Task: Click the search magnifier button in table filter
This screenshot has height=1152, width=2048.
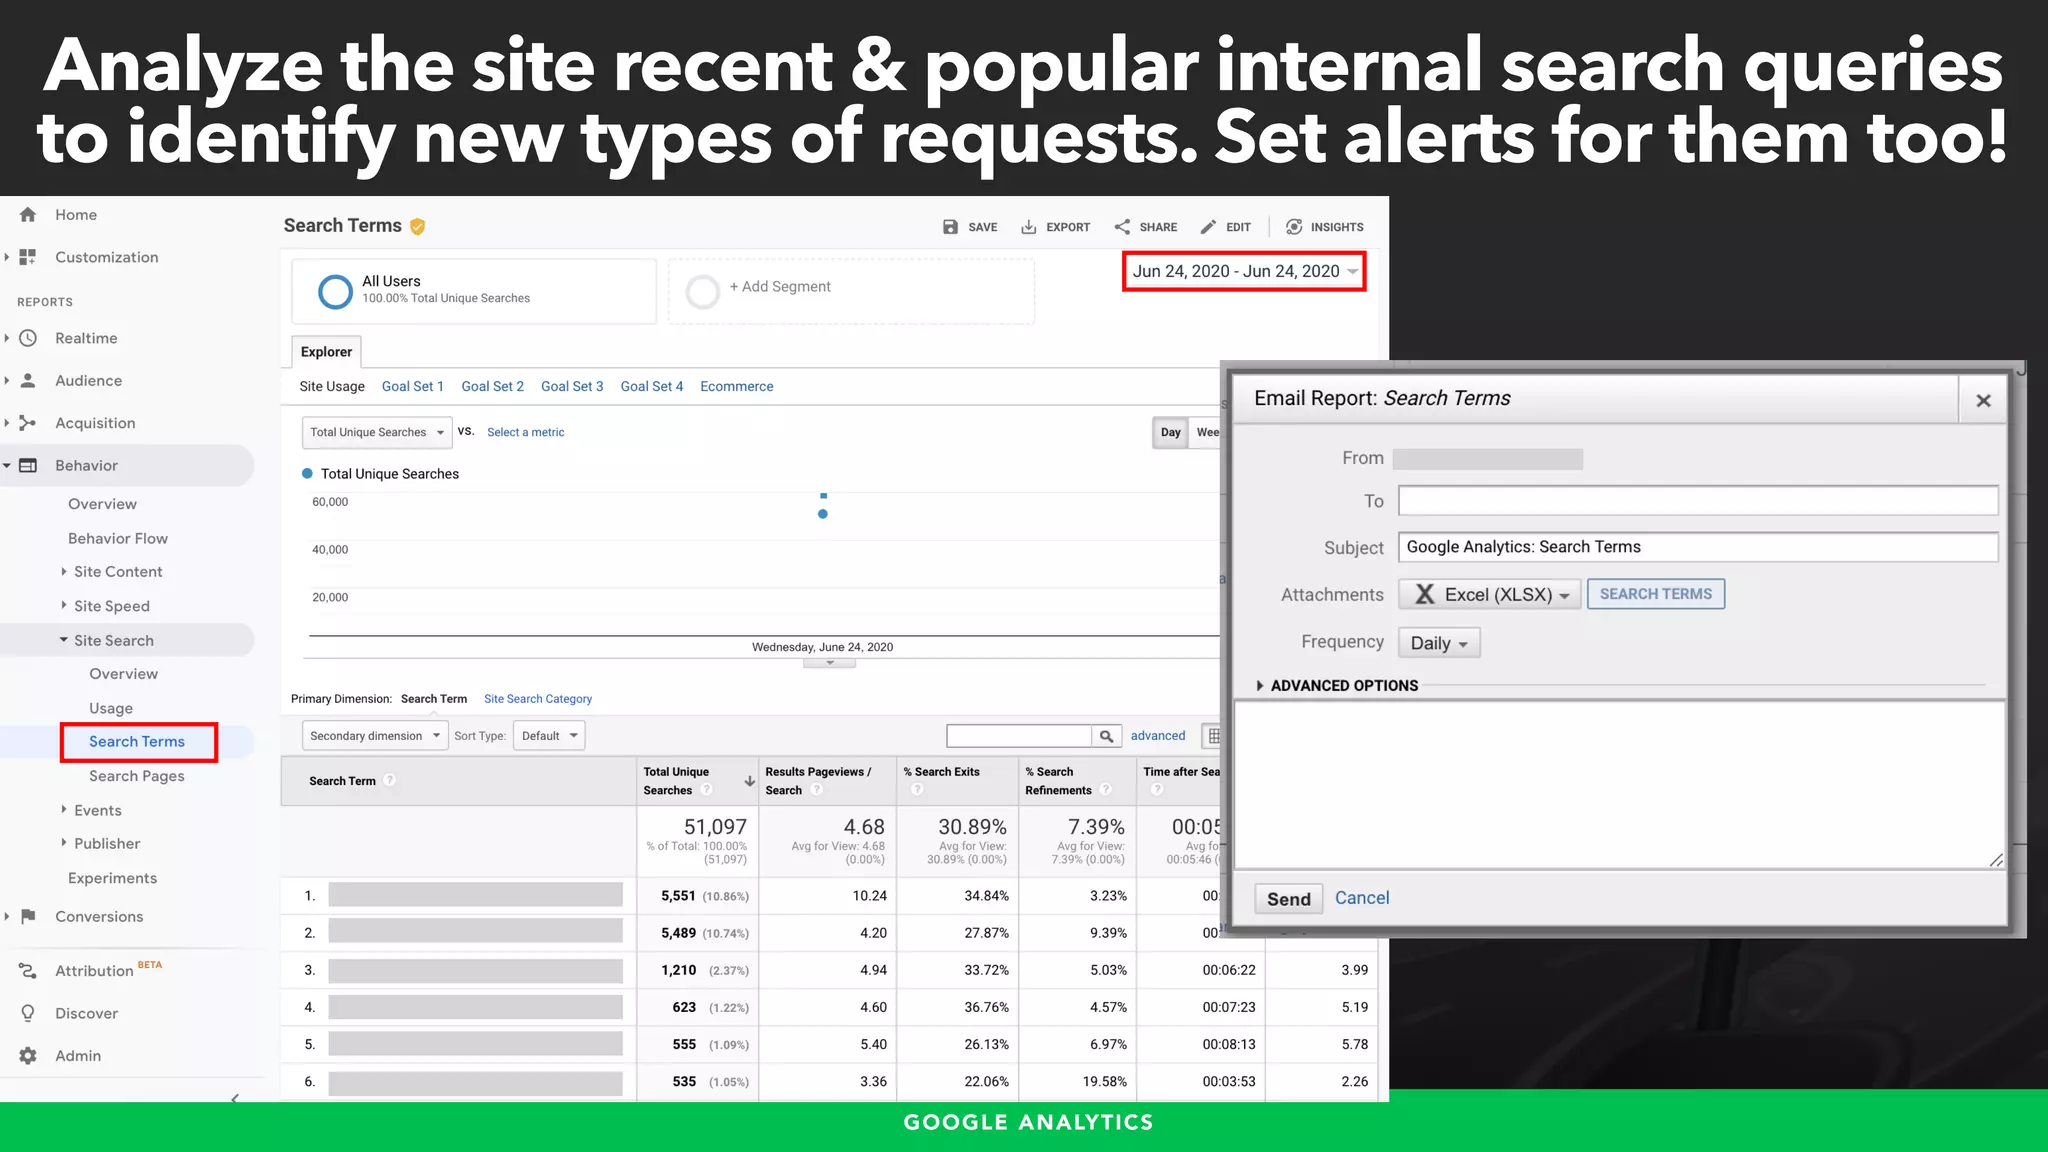Action: 1106,736
